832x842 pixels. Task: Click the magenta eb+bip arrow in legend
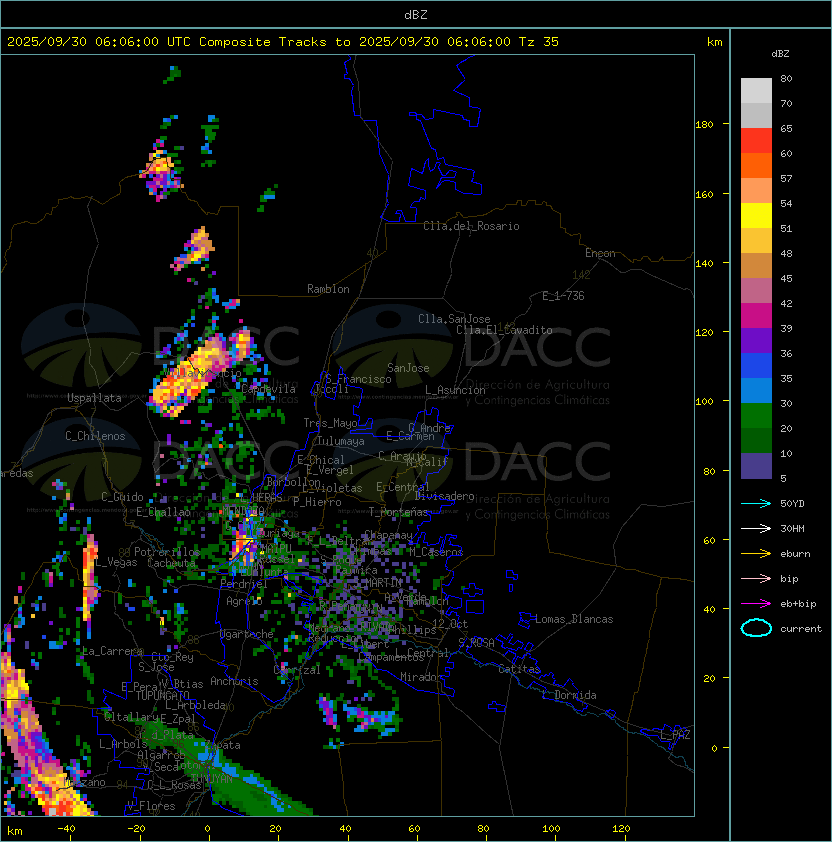click(x=756, y=604)
